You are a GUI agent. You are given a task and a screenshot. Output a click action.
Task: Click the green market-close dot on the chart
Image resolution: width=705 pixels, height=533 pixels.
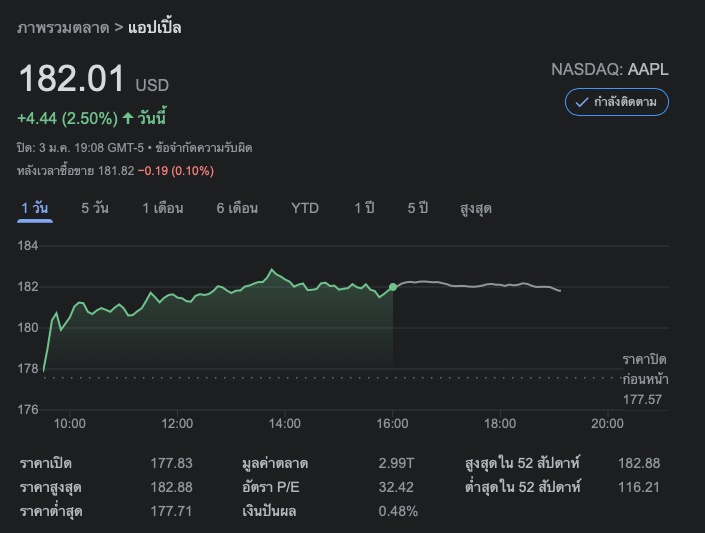click(393, 287)
